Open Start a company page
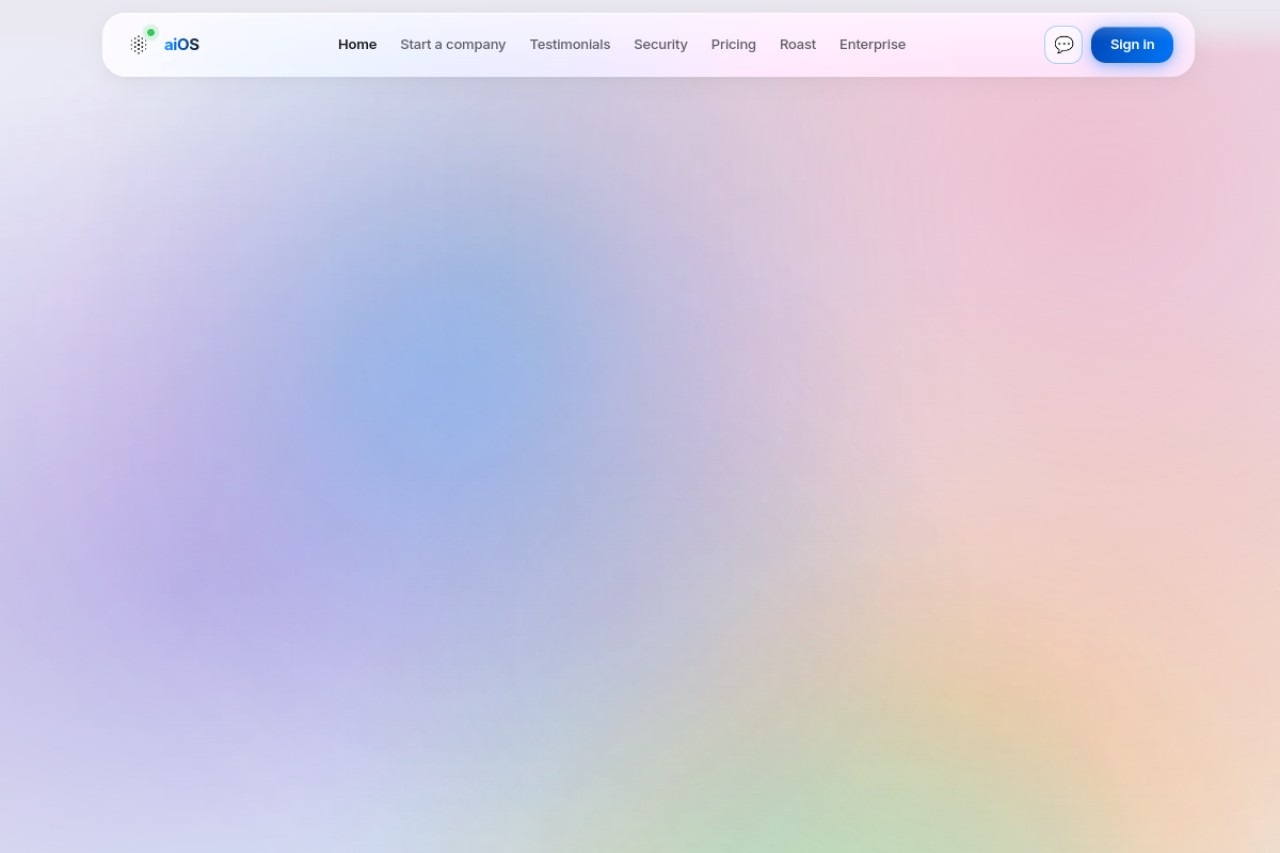 [453, 45]
